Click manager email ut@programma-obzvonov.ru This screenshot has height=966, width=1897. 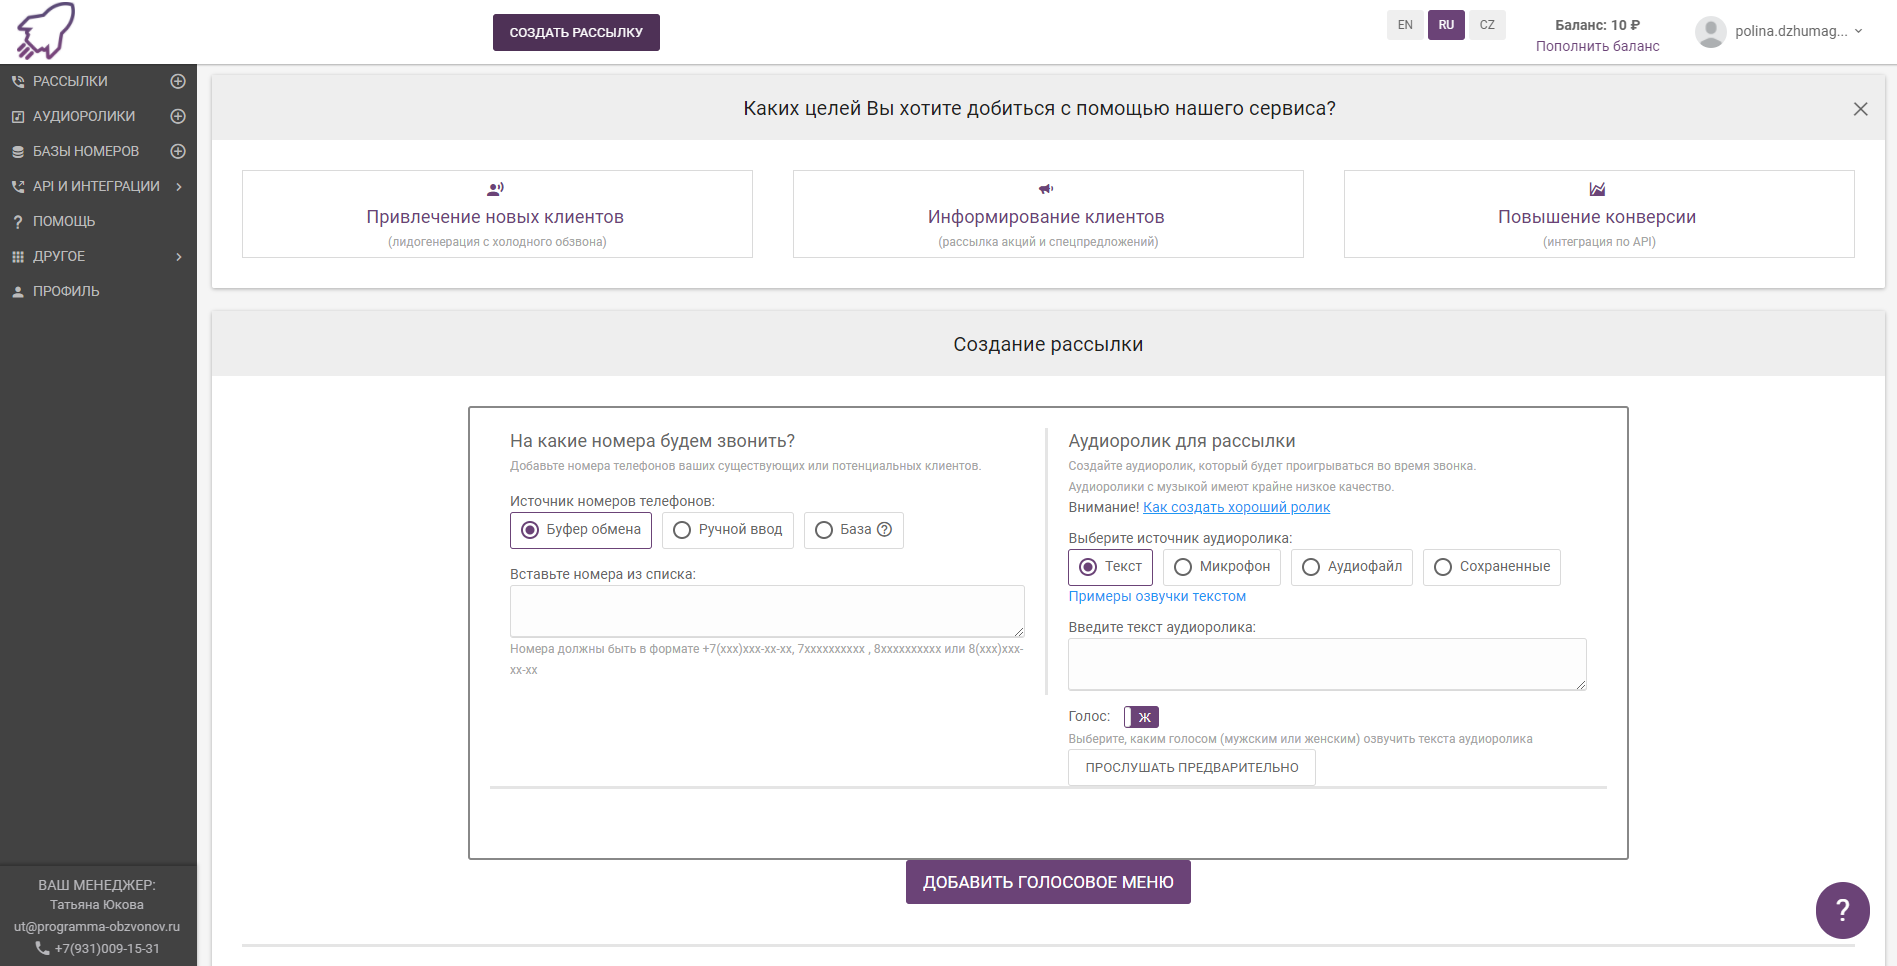pos(97,927)
